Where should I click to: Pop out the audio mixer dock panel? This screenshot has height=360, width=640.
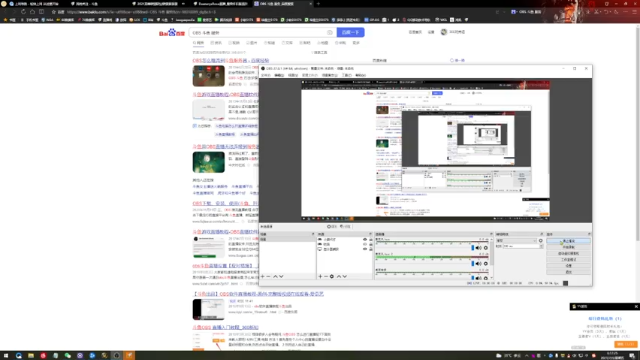491,234
